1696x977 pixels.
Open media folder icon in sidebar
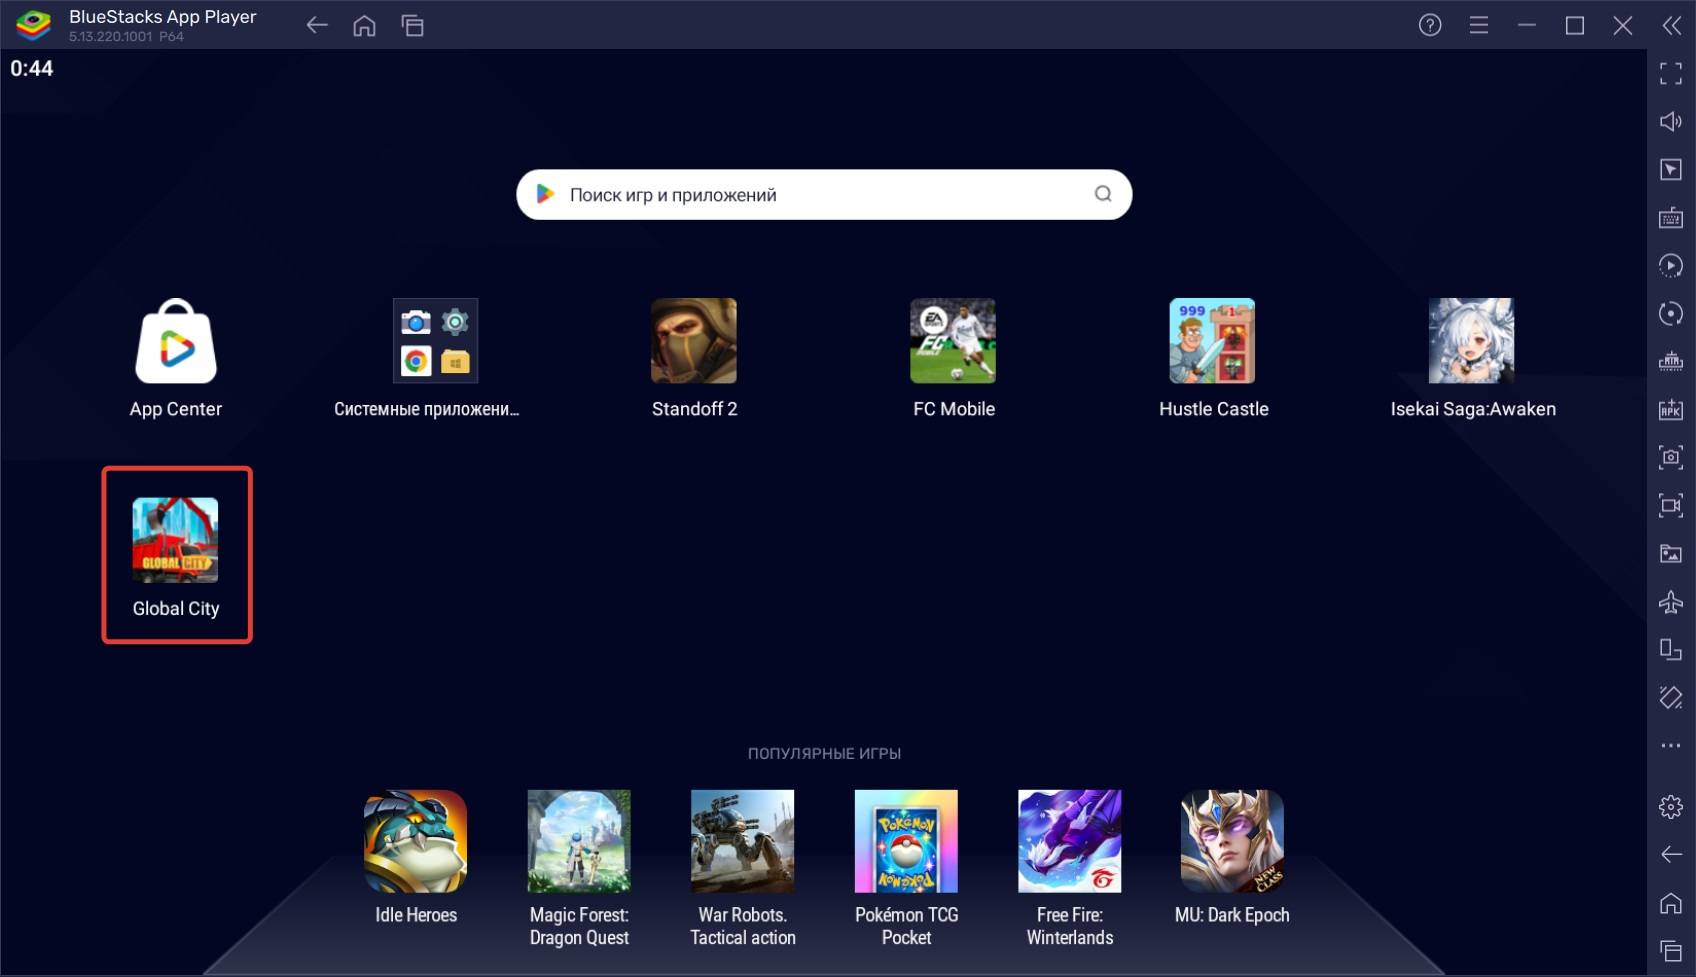pyautogui.click(x=1671, y=553)
